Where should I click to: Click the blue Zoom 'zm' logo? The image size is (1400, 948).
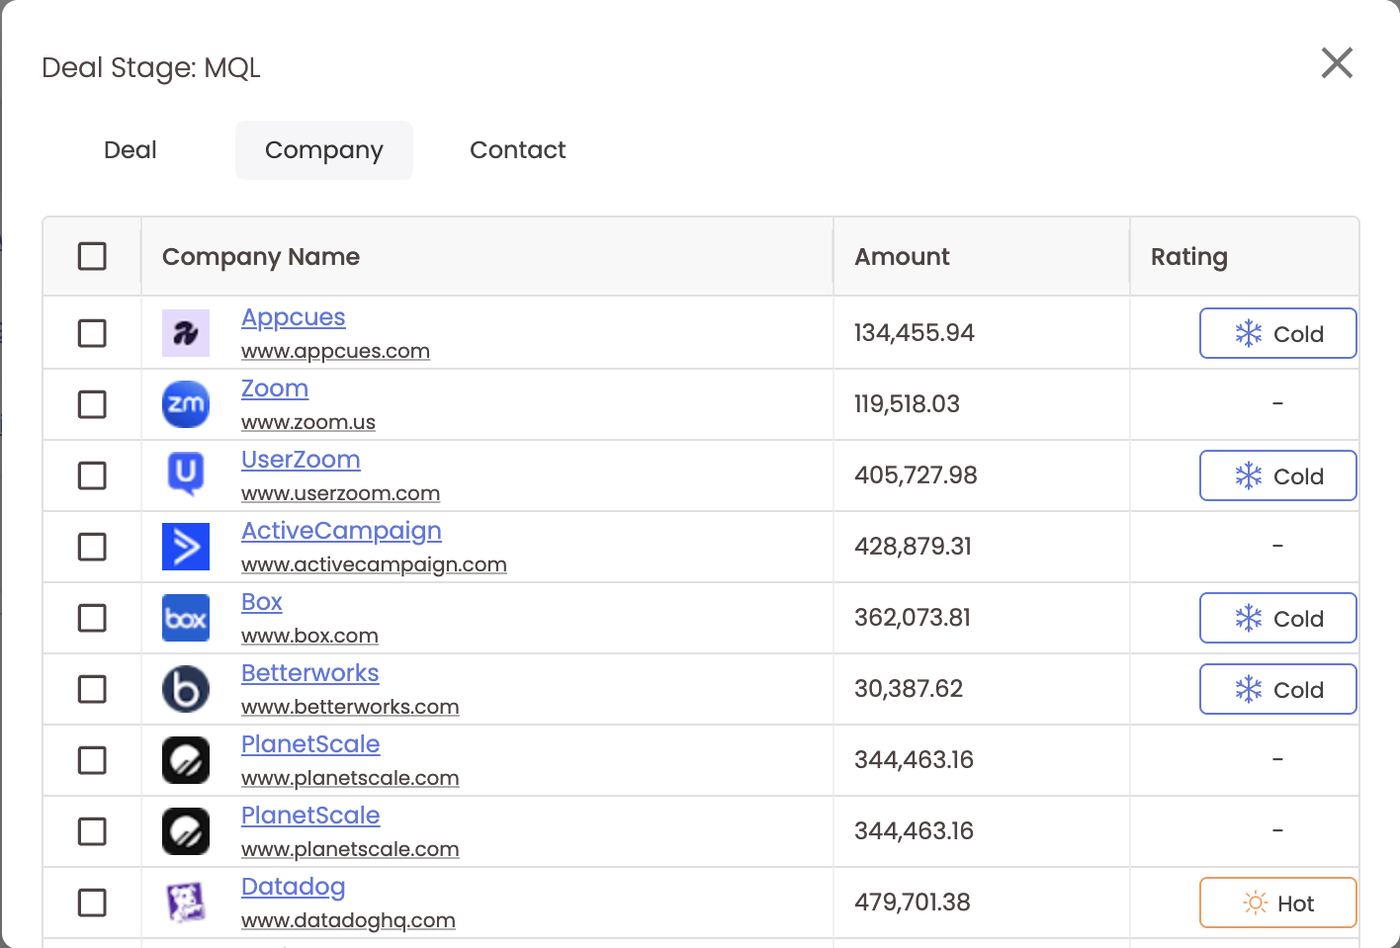[186, 404]
